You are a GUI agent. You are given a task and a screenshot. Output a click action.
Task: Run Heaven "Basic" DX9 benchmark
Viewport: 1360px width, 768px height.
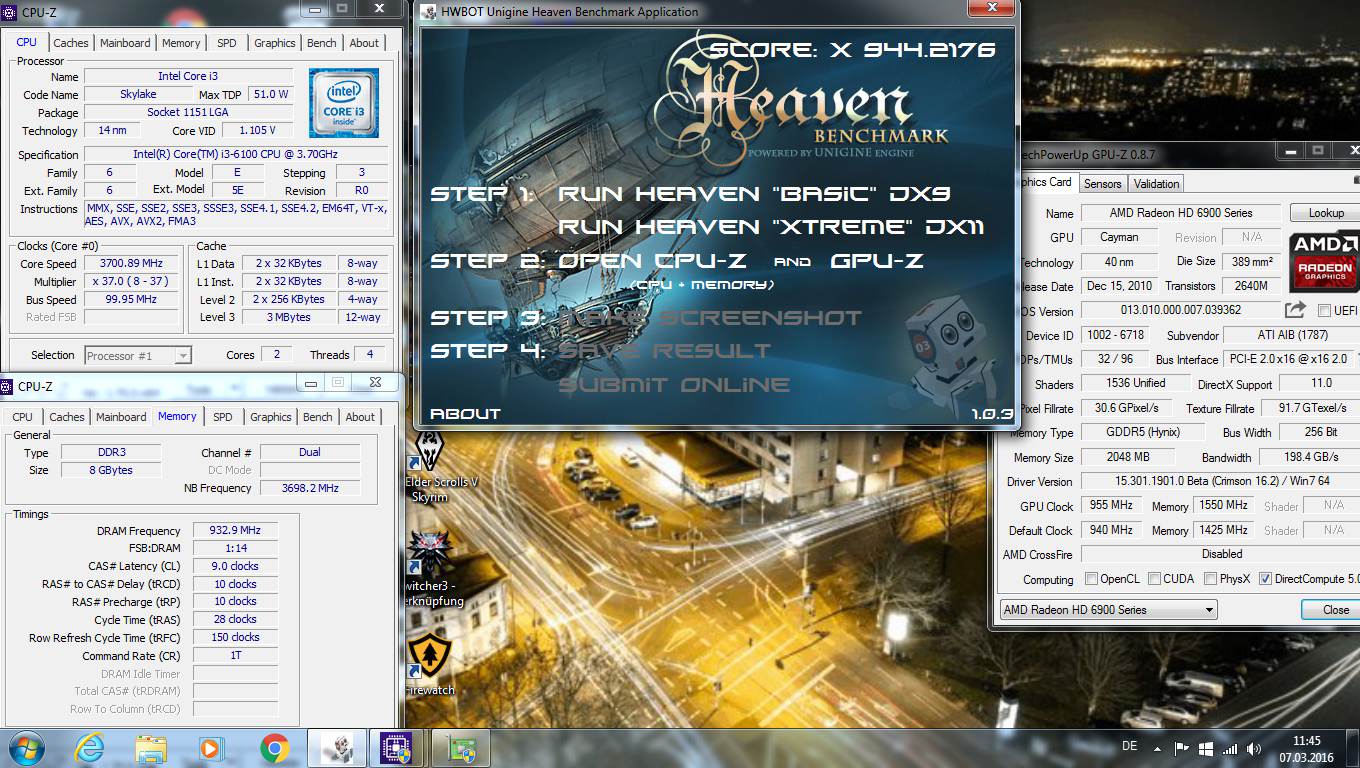click(x=754, y=194)
